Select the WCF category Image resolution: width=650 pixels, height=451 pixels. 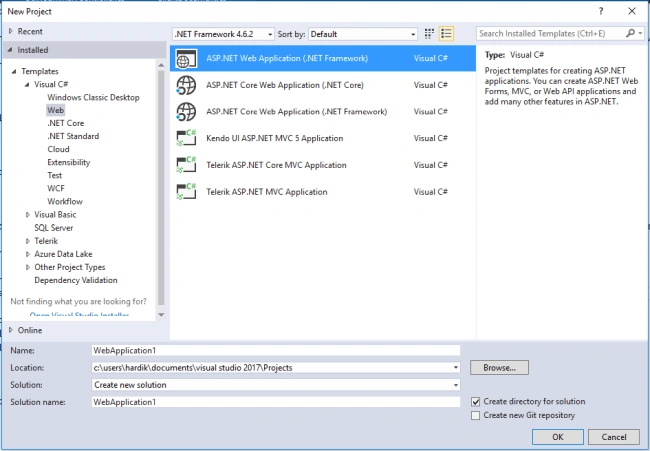pyautogui.click(x=56, y=189)
